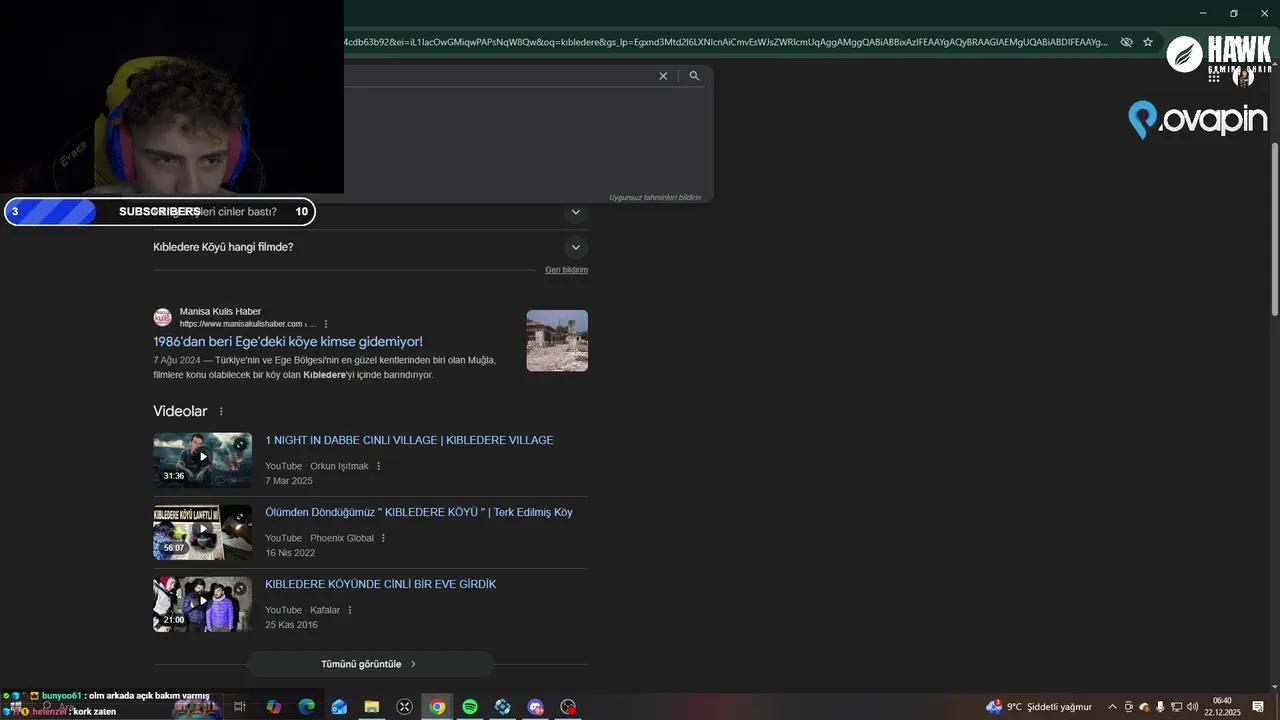Click the microphone icon in system tray
The height and width of the screenshot is (720, 1280).
[x=1160, y=707]
